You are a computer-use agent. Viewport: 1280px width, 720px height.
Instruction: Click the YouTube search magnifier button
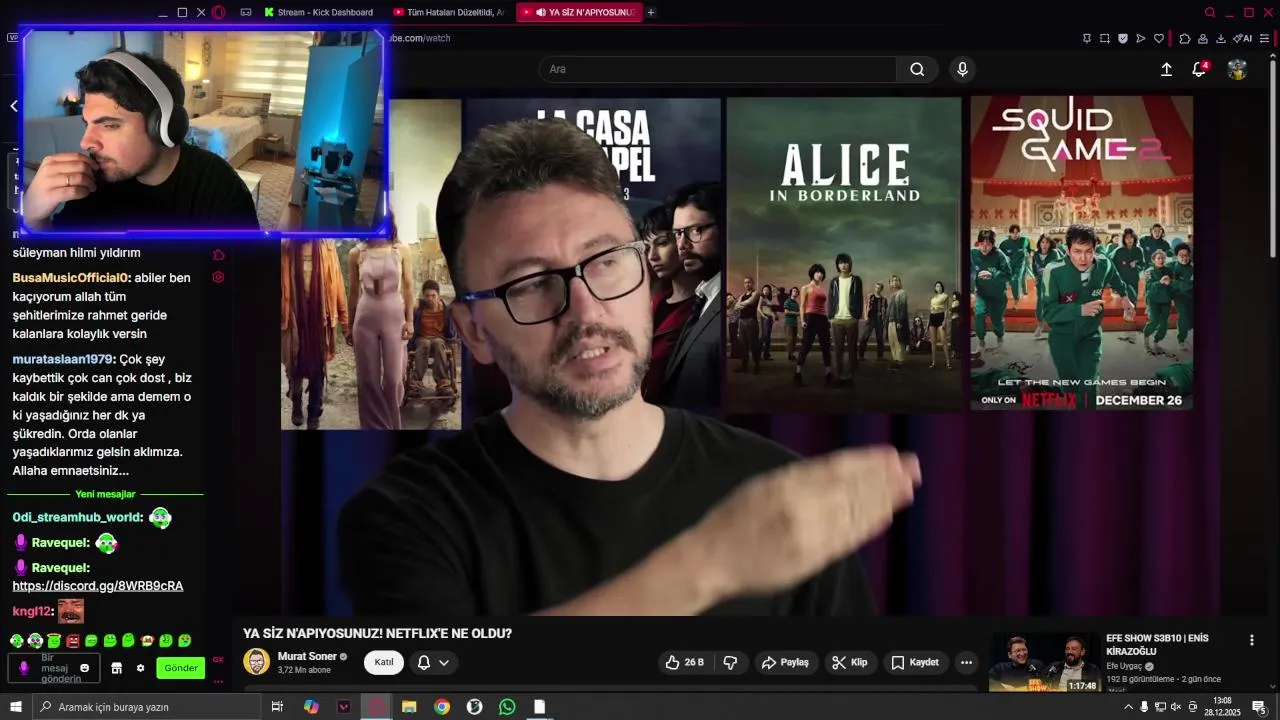pyautogui.click(x=917, y=69)
